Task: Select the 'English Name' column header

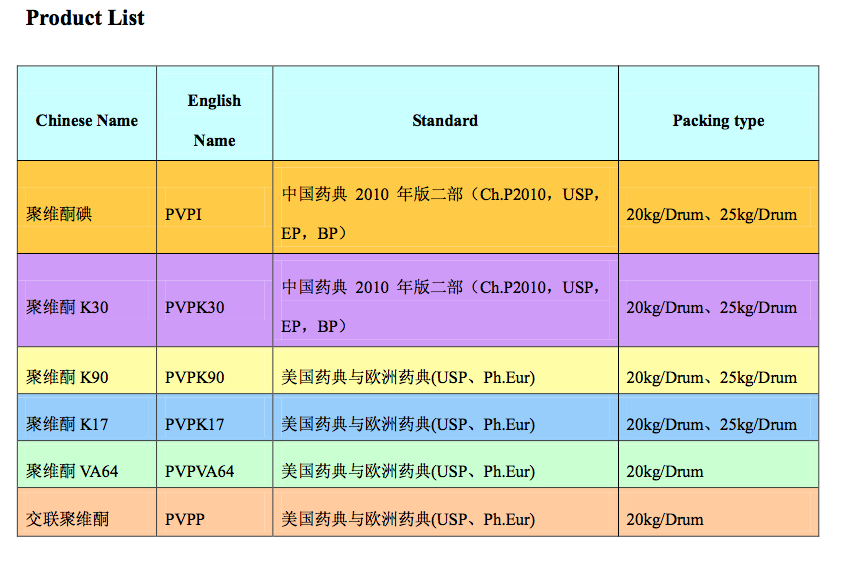Action: 215,113
